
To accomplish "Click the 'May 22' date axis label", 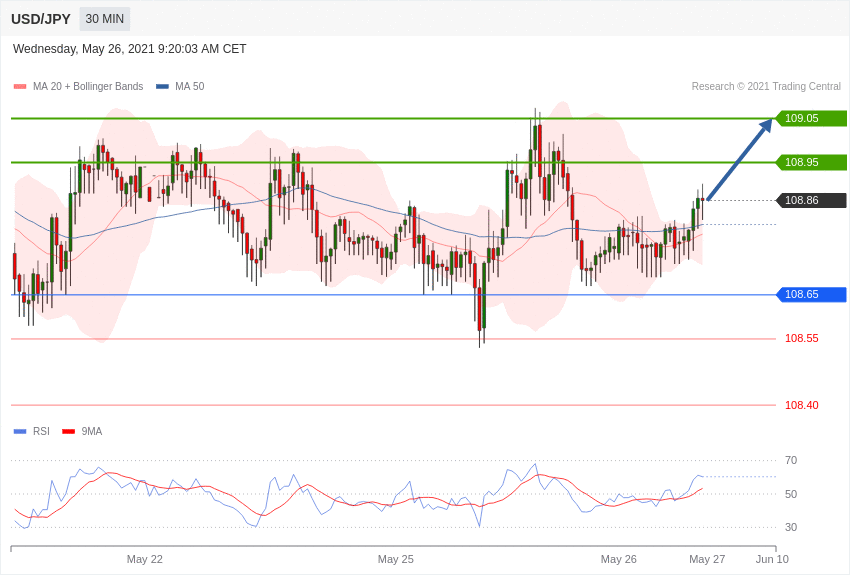I will pyautogui.click(x=145, y=559).
